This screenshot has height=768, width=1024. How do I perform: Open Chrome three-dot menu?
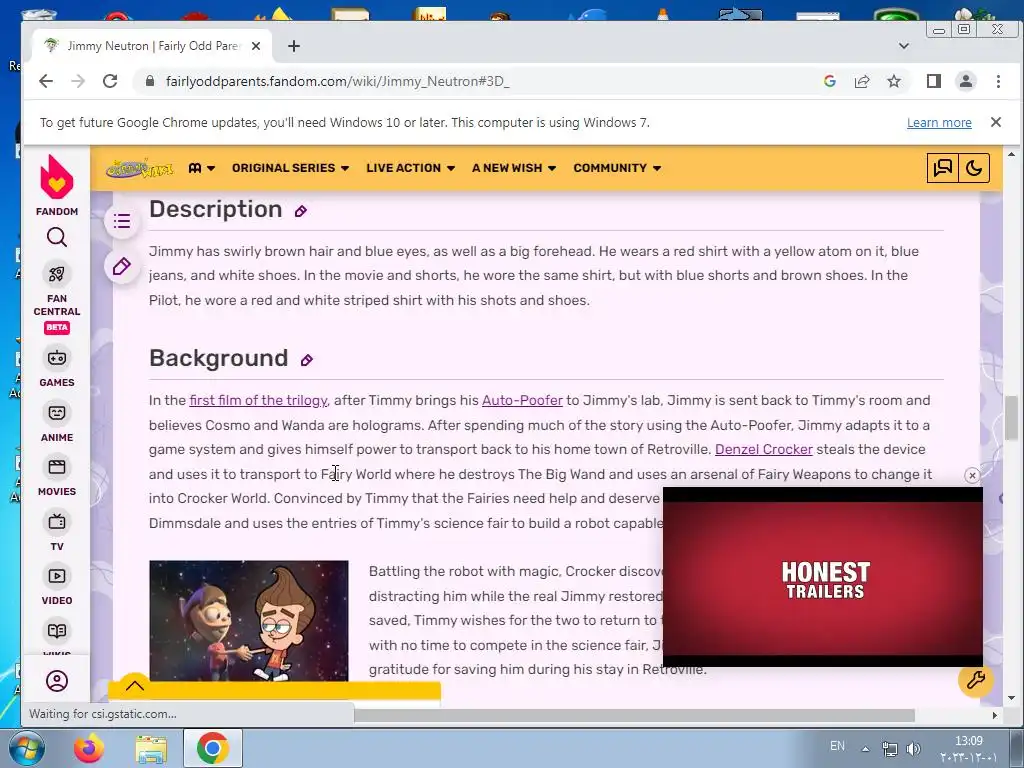pyautogui.click(x=998, y=81)
